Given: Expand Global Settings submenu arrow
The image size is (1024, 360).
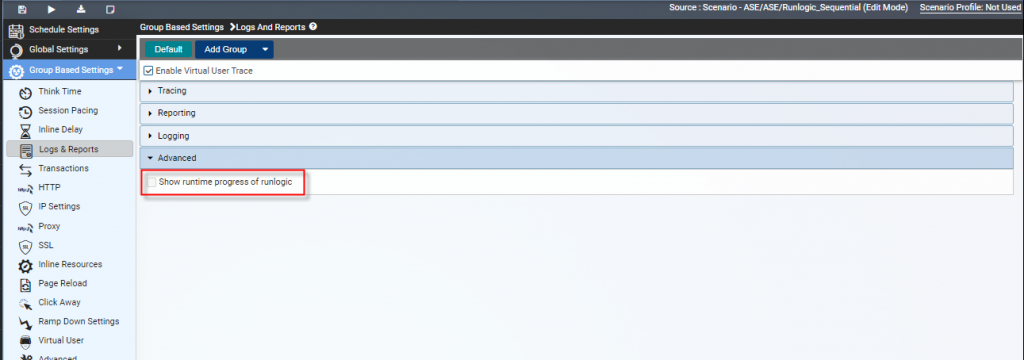Looking at the screenshot, I should point(120,48).
